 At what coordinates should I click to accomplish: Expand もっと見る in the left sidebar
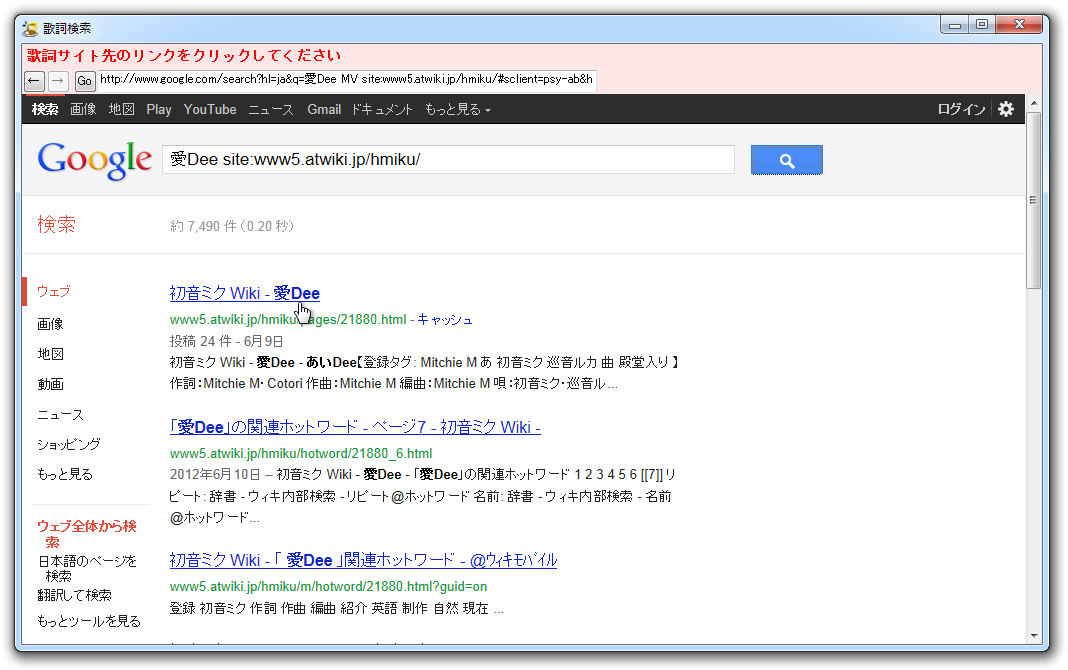65,475
